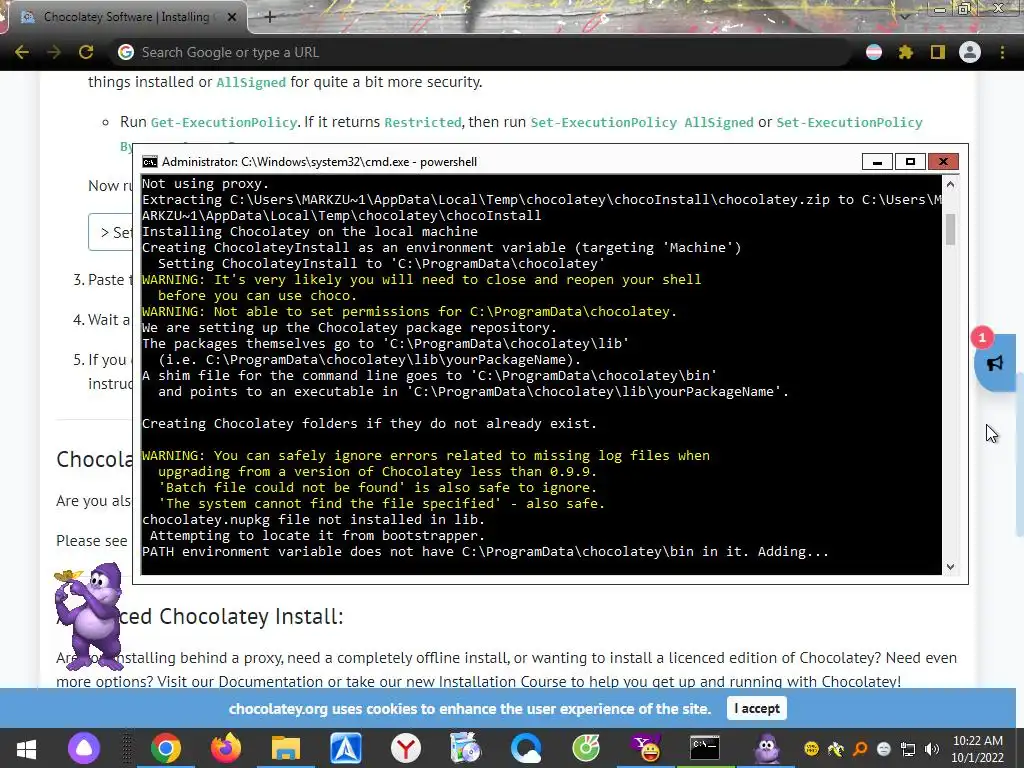Click the red notification badge 1
Viewport: 1024px width, 768px height.
coord(982,338)
